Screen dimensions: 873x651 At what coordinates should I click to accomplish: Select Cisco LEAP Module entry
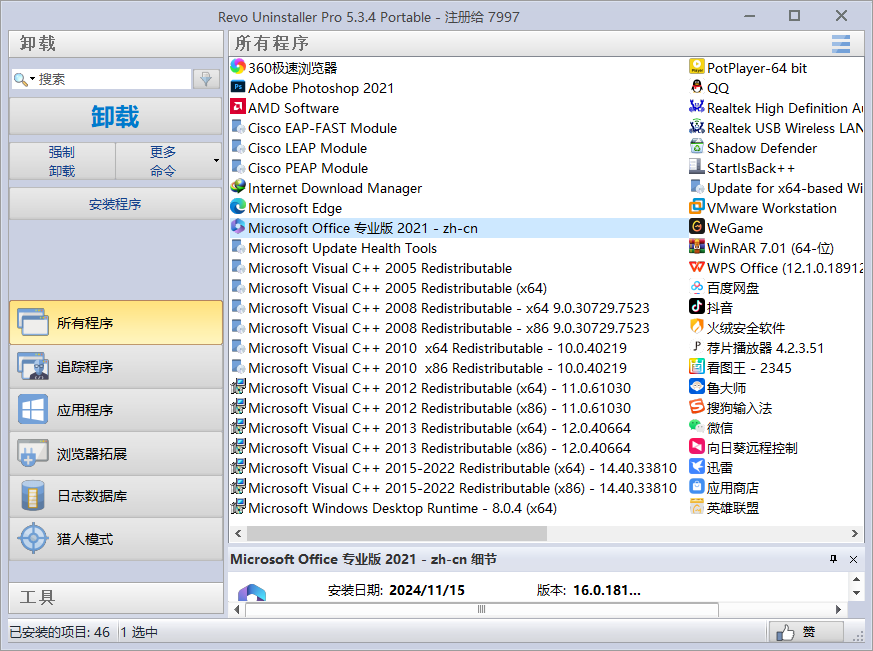coord(307,148)
